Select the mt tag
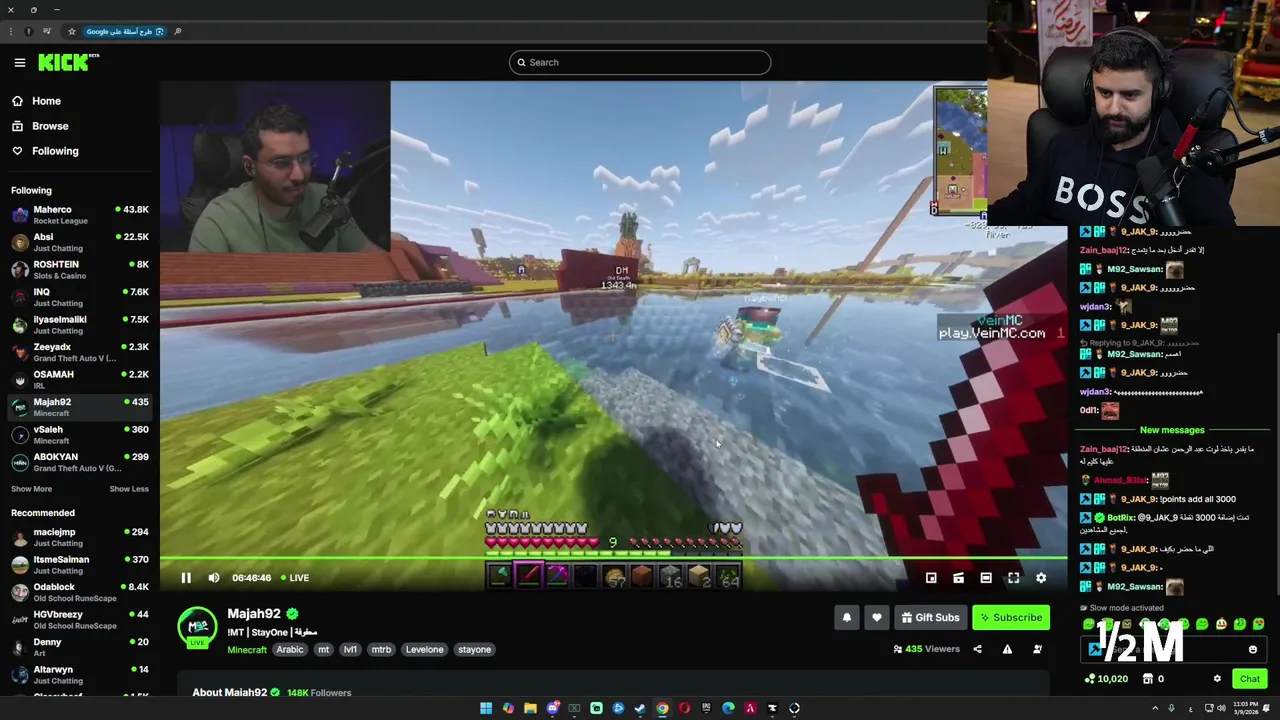1280x720 pixels. click(x=323, y=650)
